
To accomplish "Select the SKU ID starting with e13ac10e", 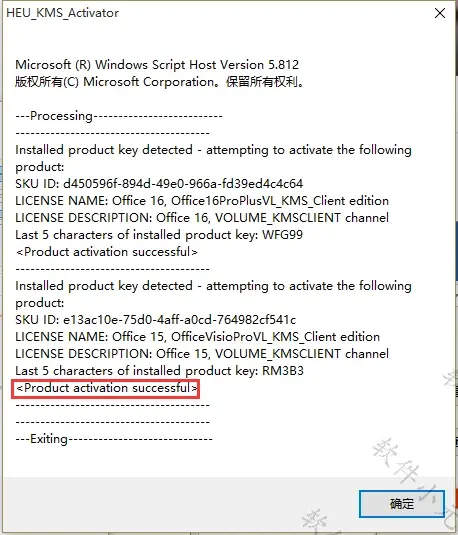I will point(156,320).
